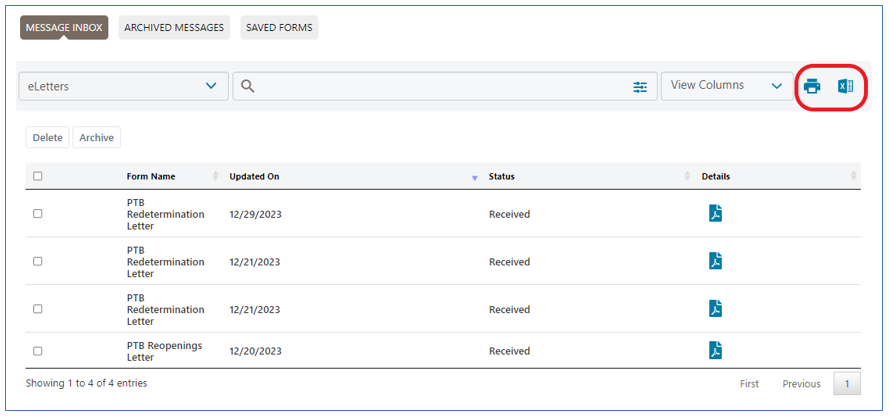Go to pagination page 1
Viewport: 890px width, 417px height.
[846, 384]
